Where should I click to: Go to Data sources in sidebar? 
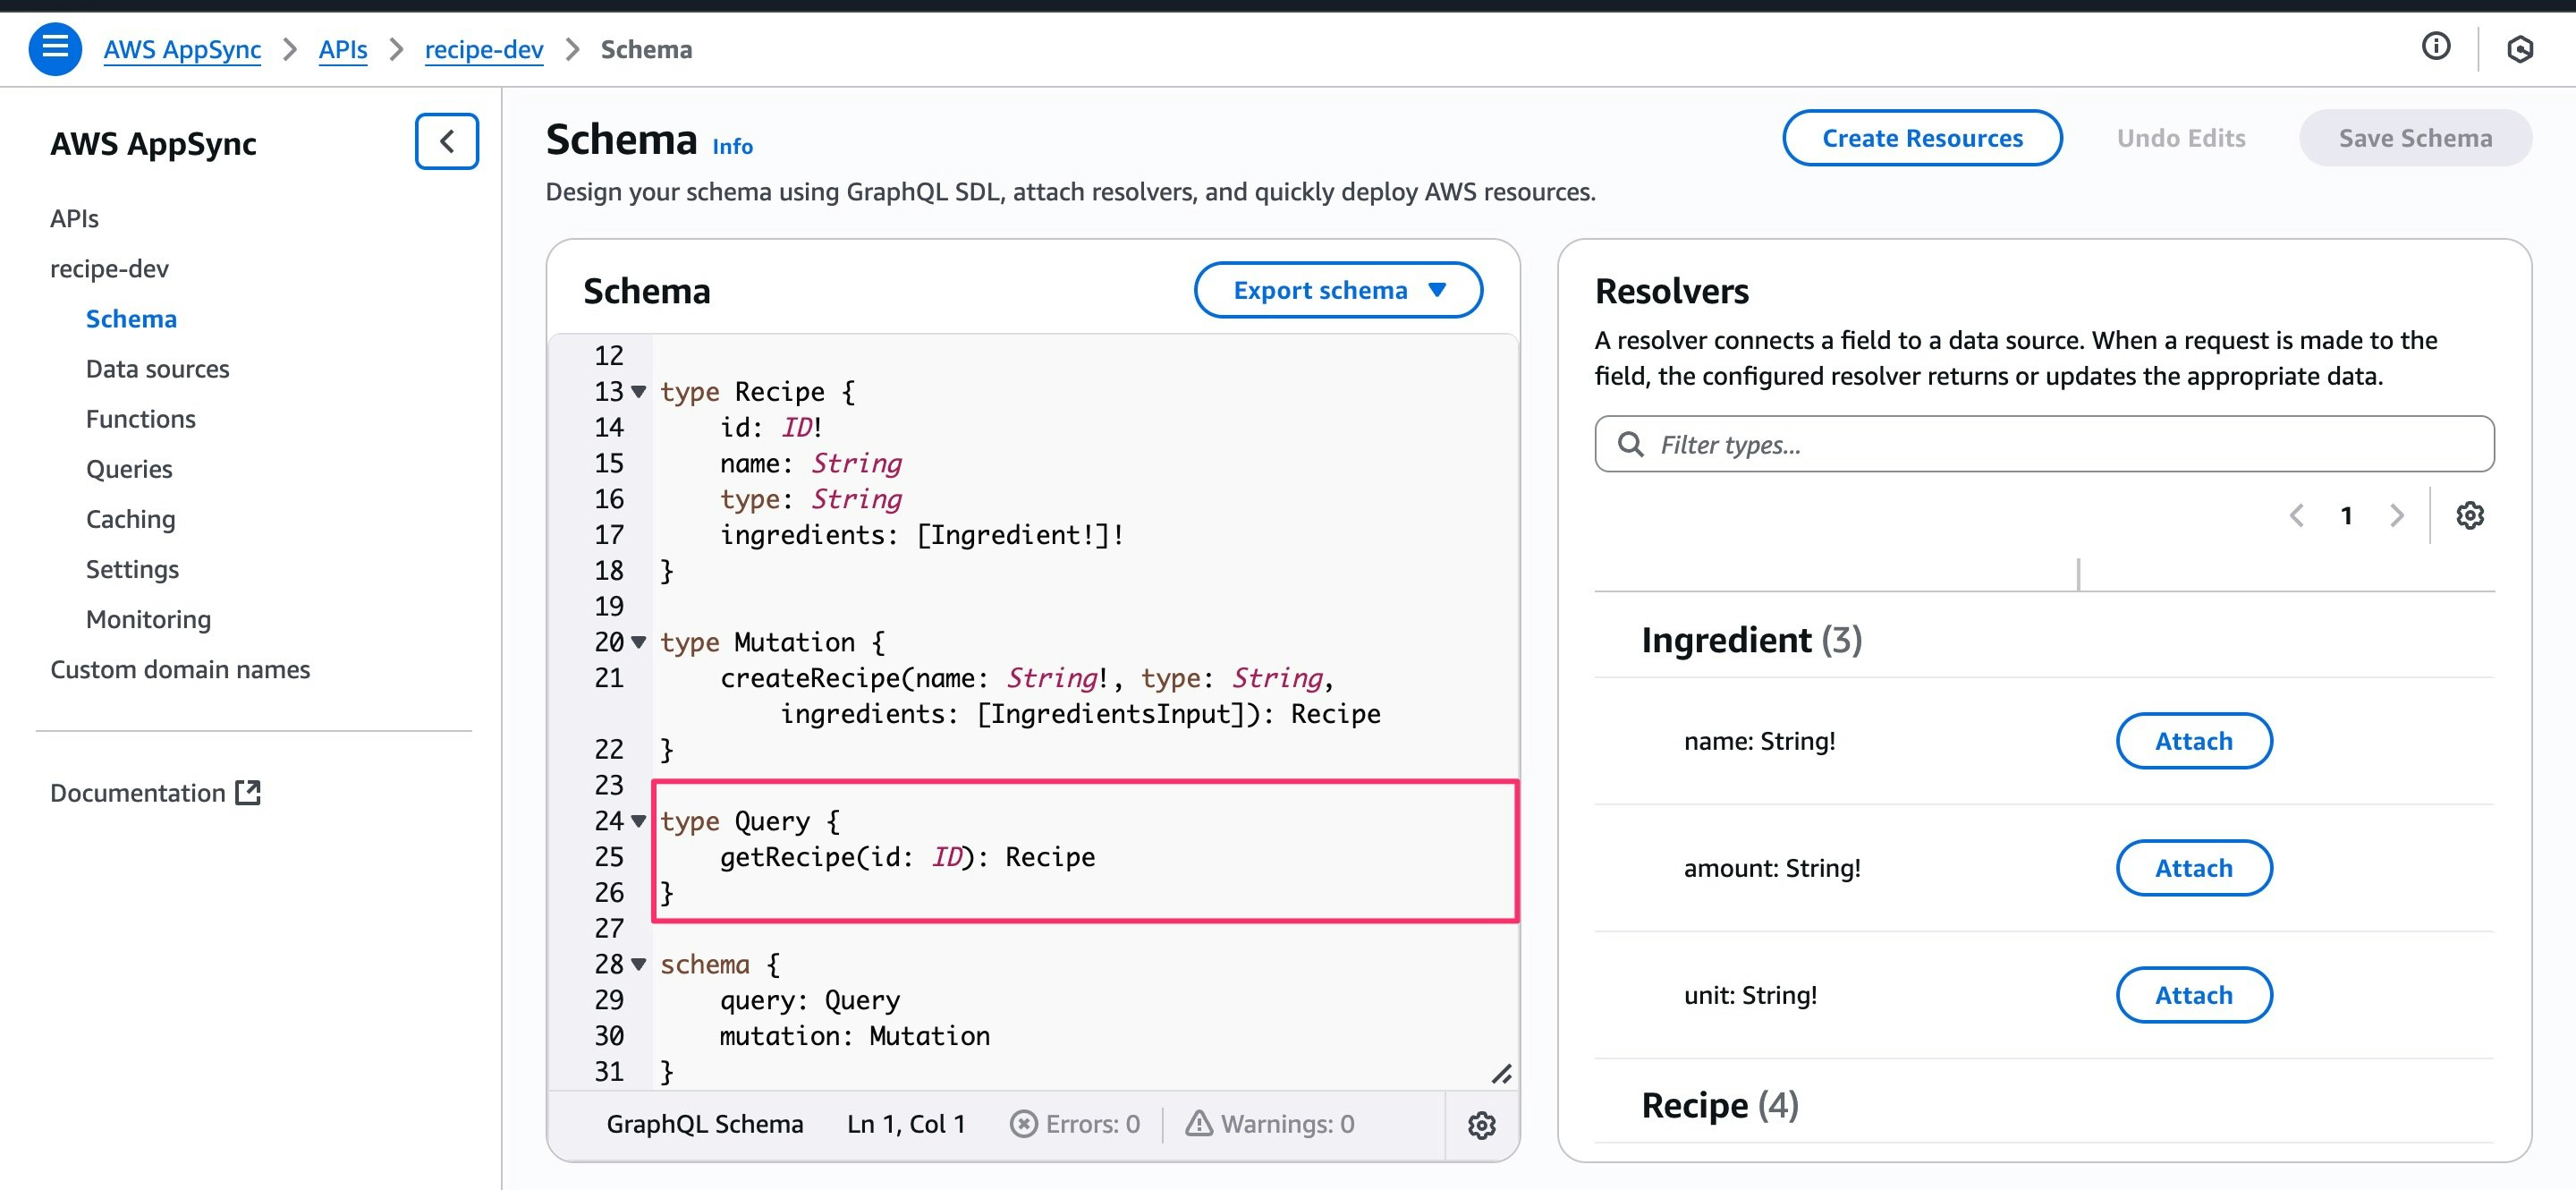(157, 369)
